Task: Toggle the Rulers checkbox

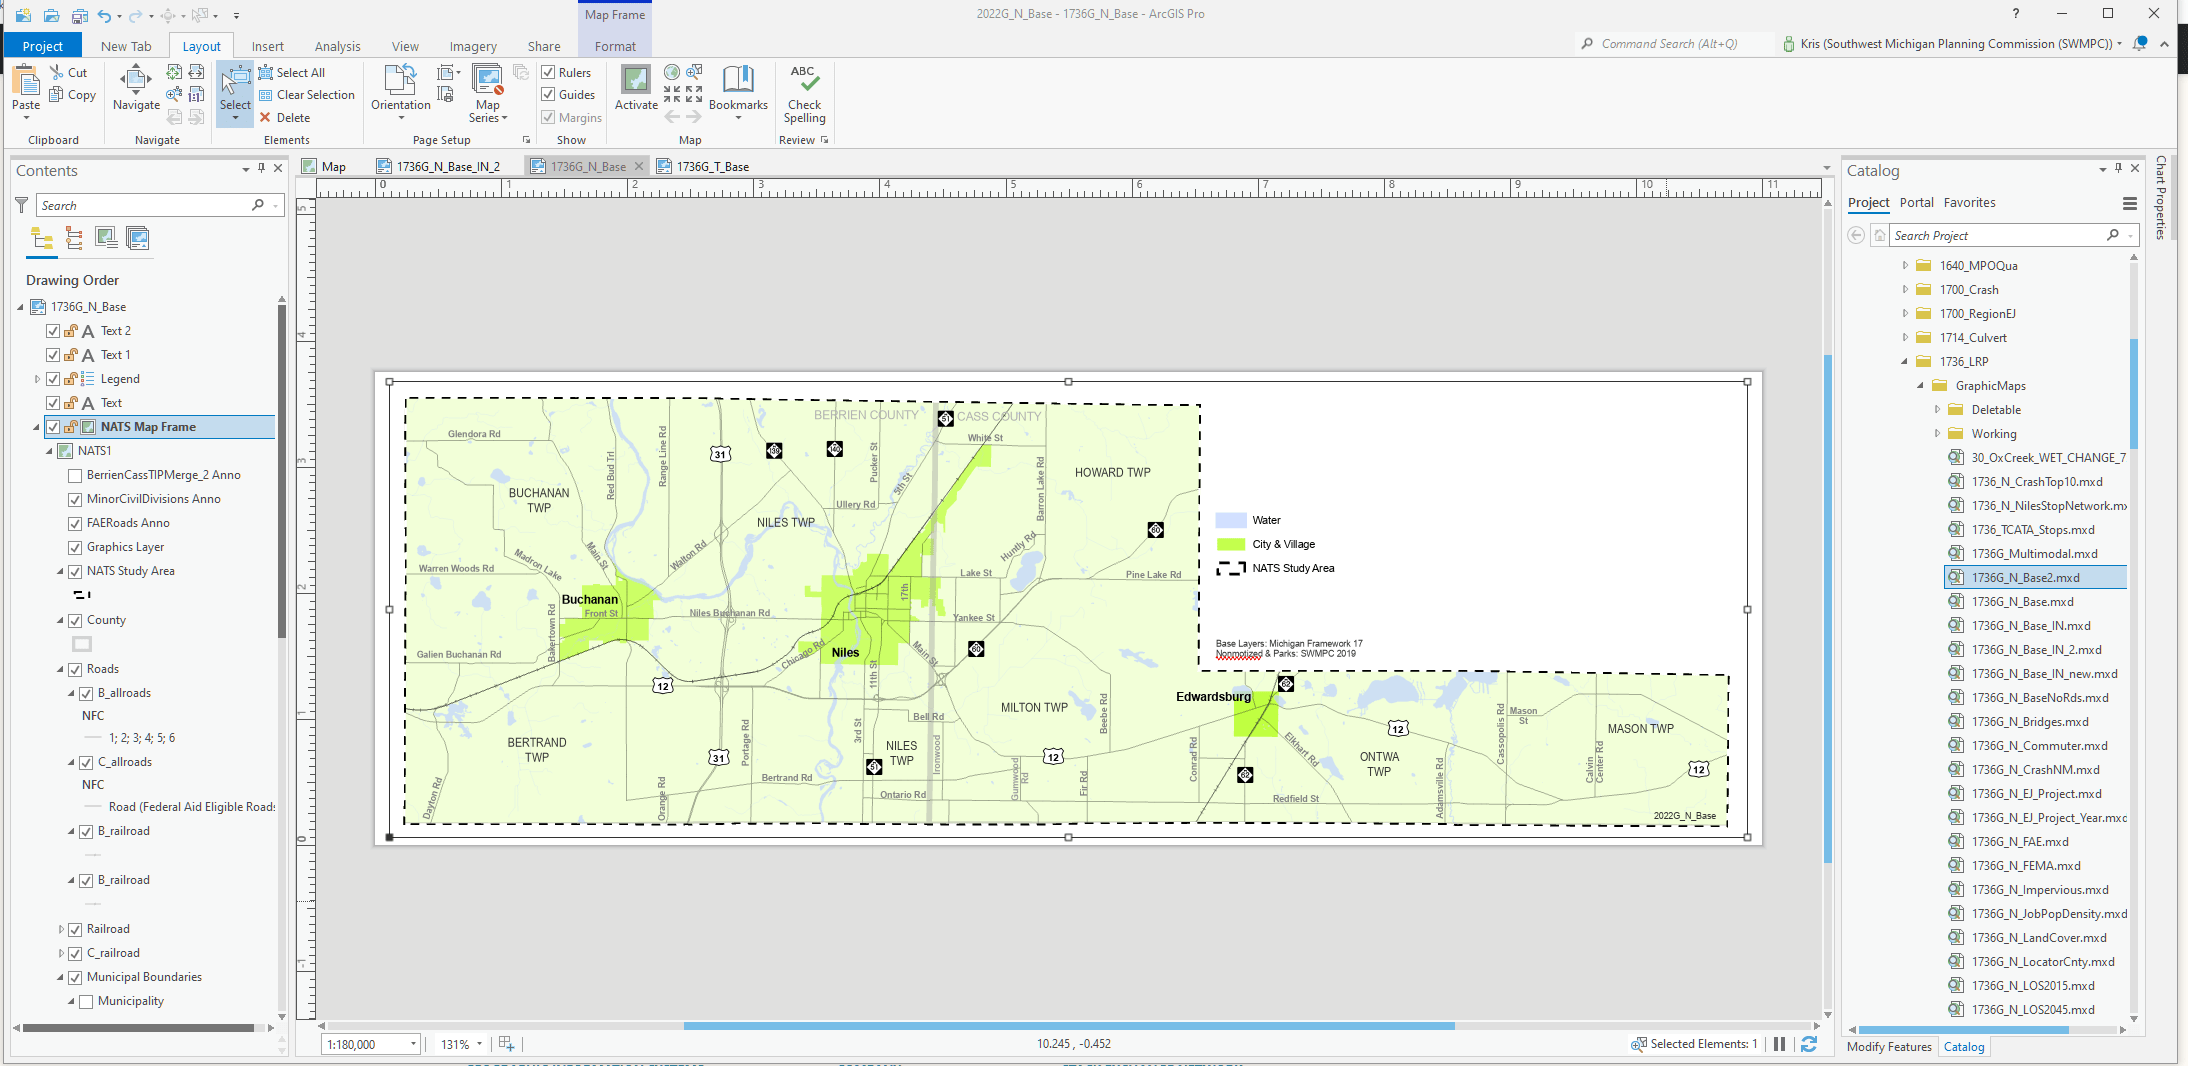Action: pos(548,72)
